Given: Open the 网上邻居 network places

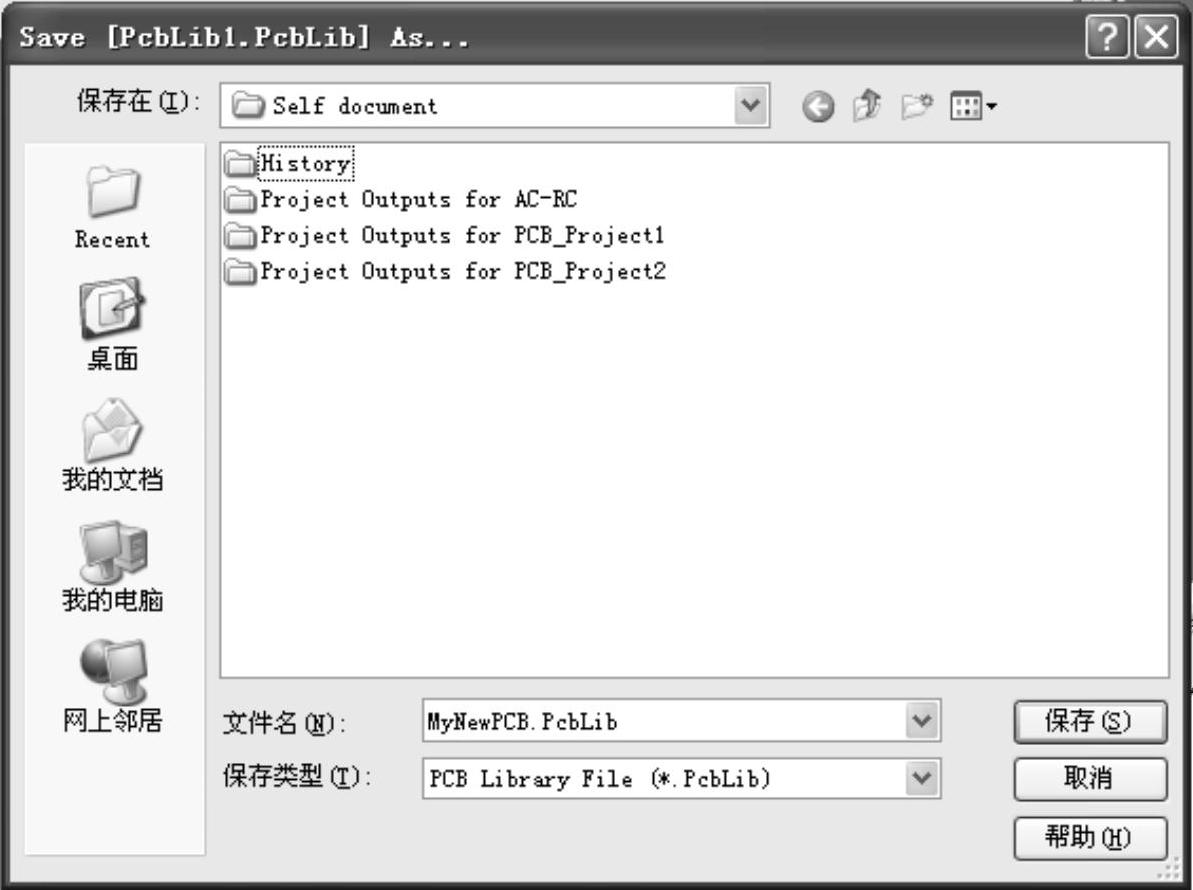Looking at the screenshot, I should [x=113, y=685].
